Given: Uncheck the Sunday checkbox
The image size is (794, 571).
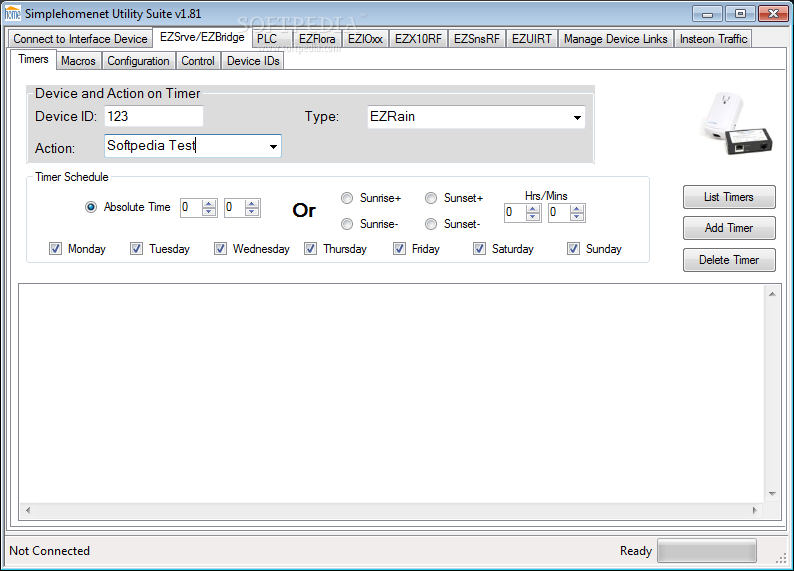Looking at the screenshot, I should click(573, 249).
